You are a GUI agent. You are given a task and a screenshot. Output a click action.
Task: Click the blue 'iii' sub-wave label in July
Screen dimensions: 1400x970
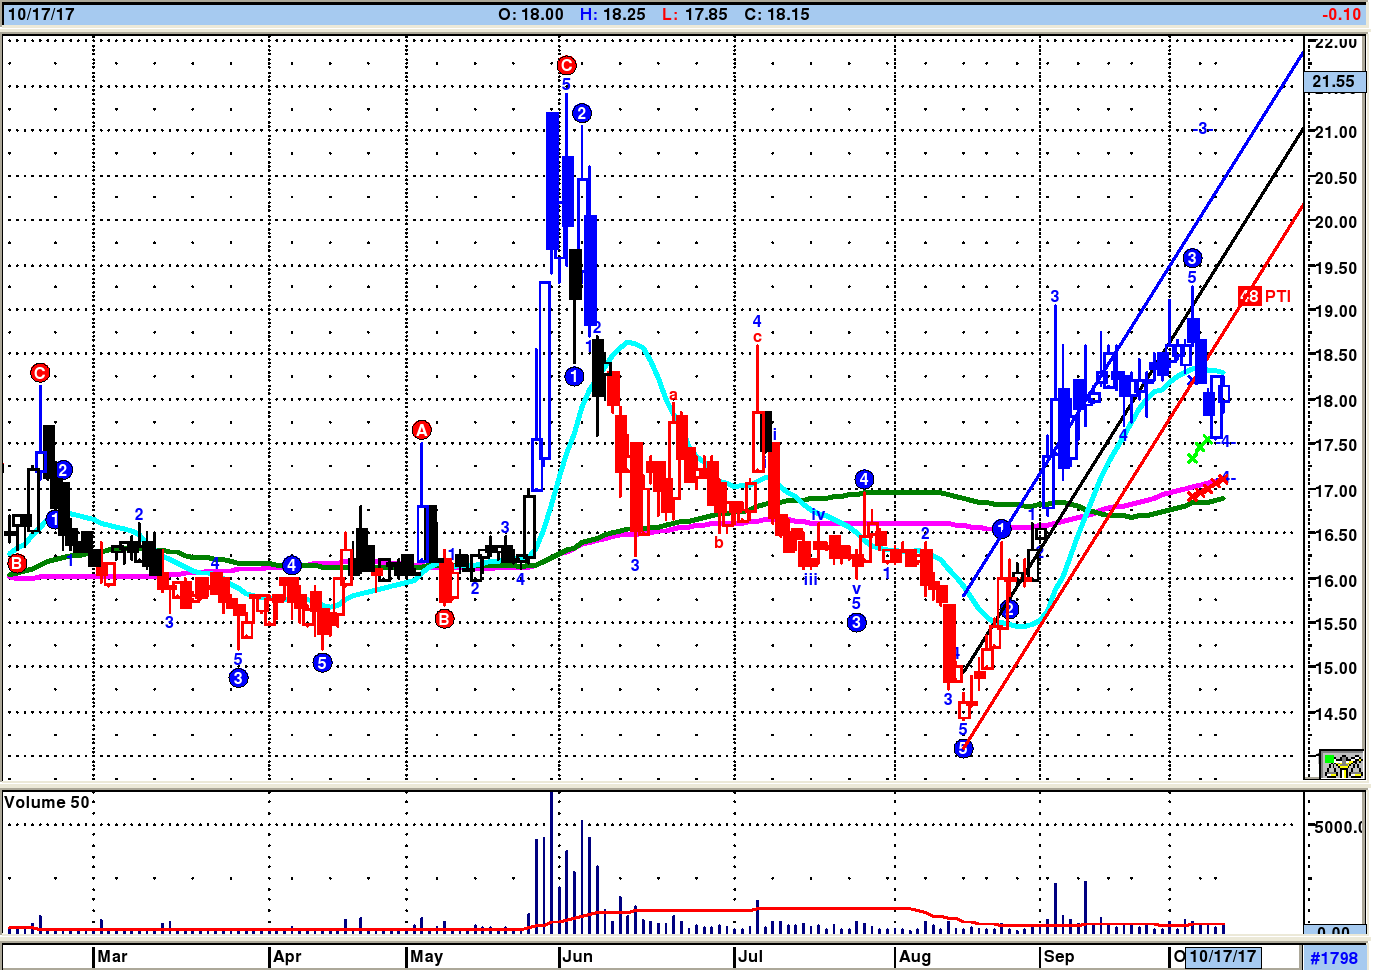[x=810, y=579]
